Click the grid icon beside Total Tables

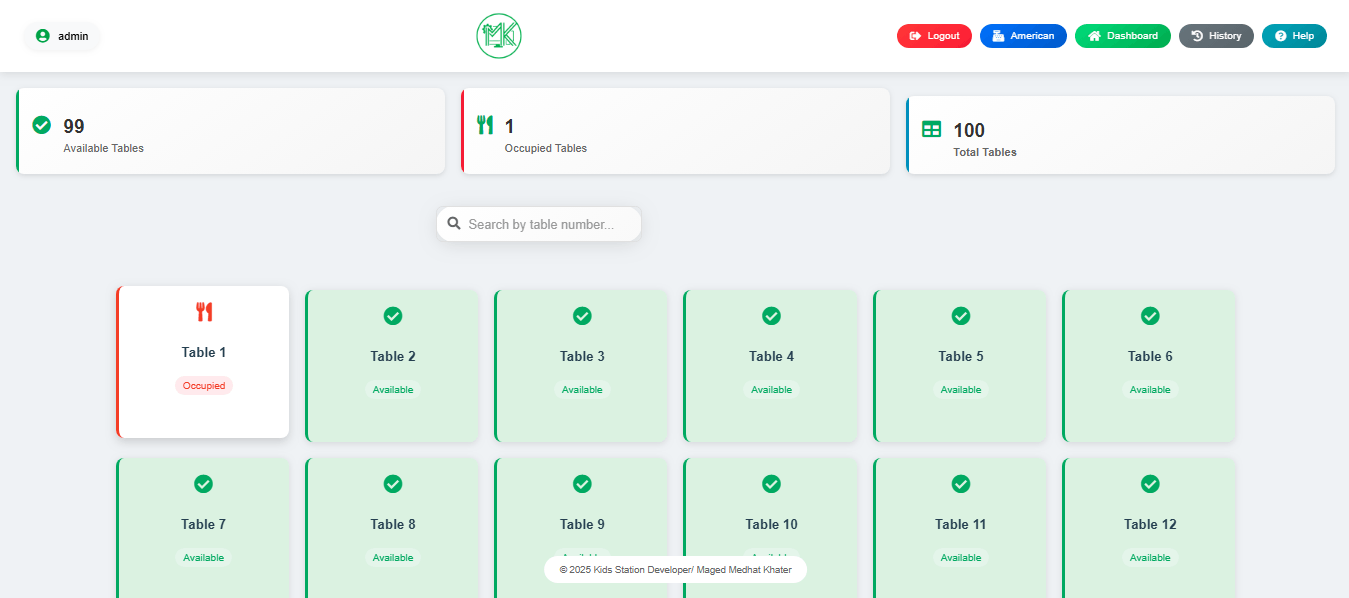tap(931, 129)
